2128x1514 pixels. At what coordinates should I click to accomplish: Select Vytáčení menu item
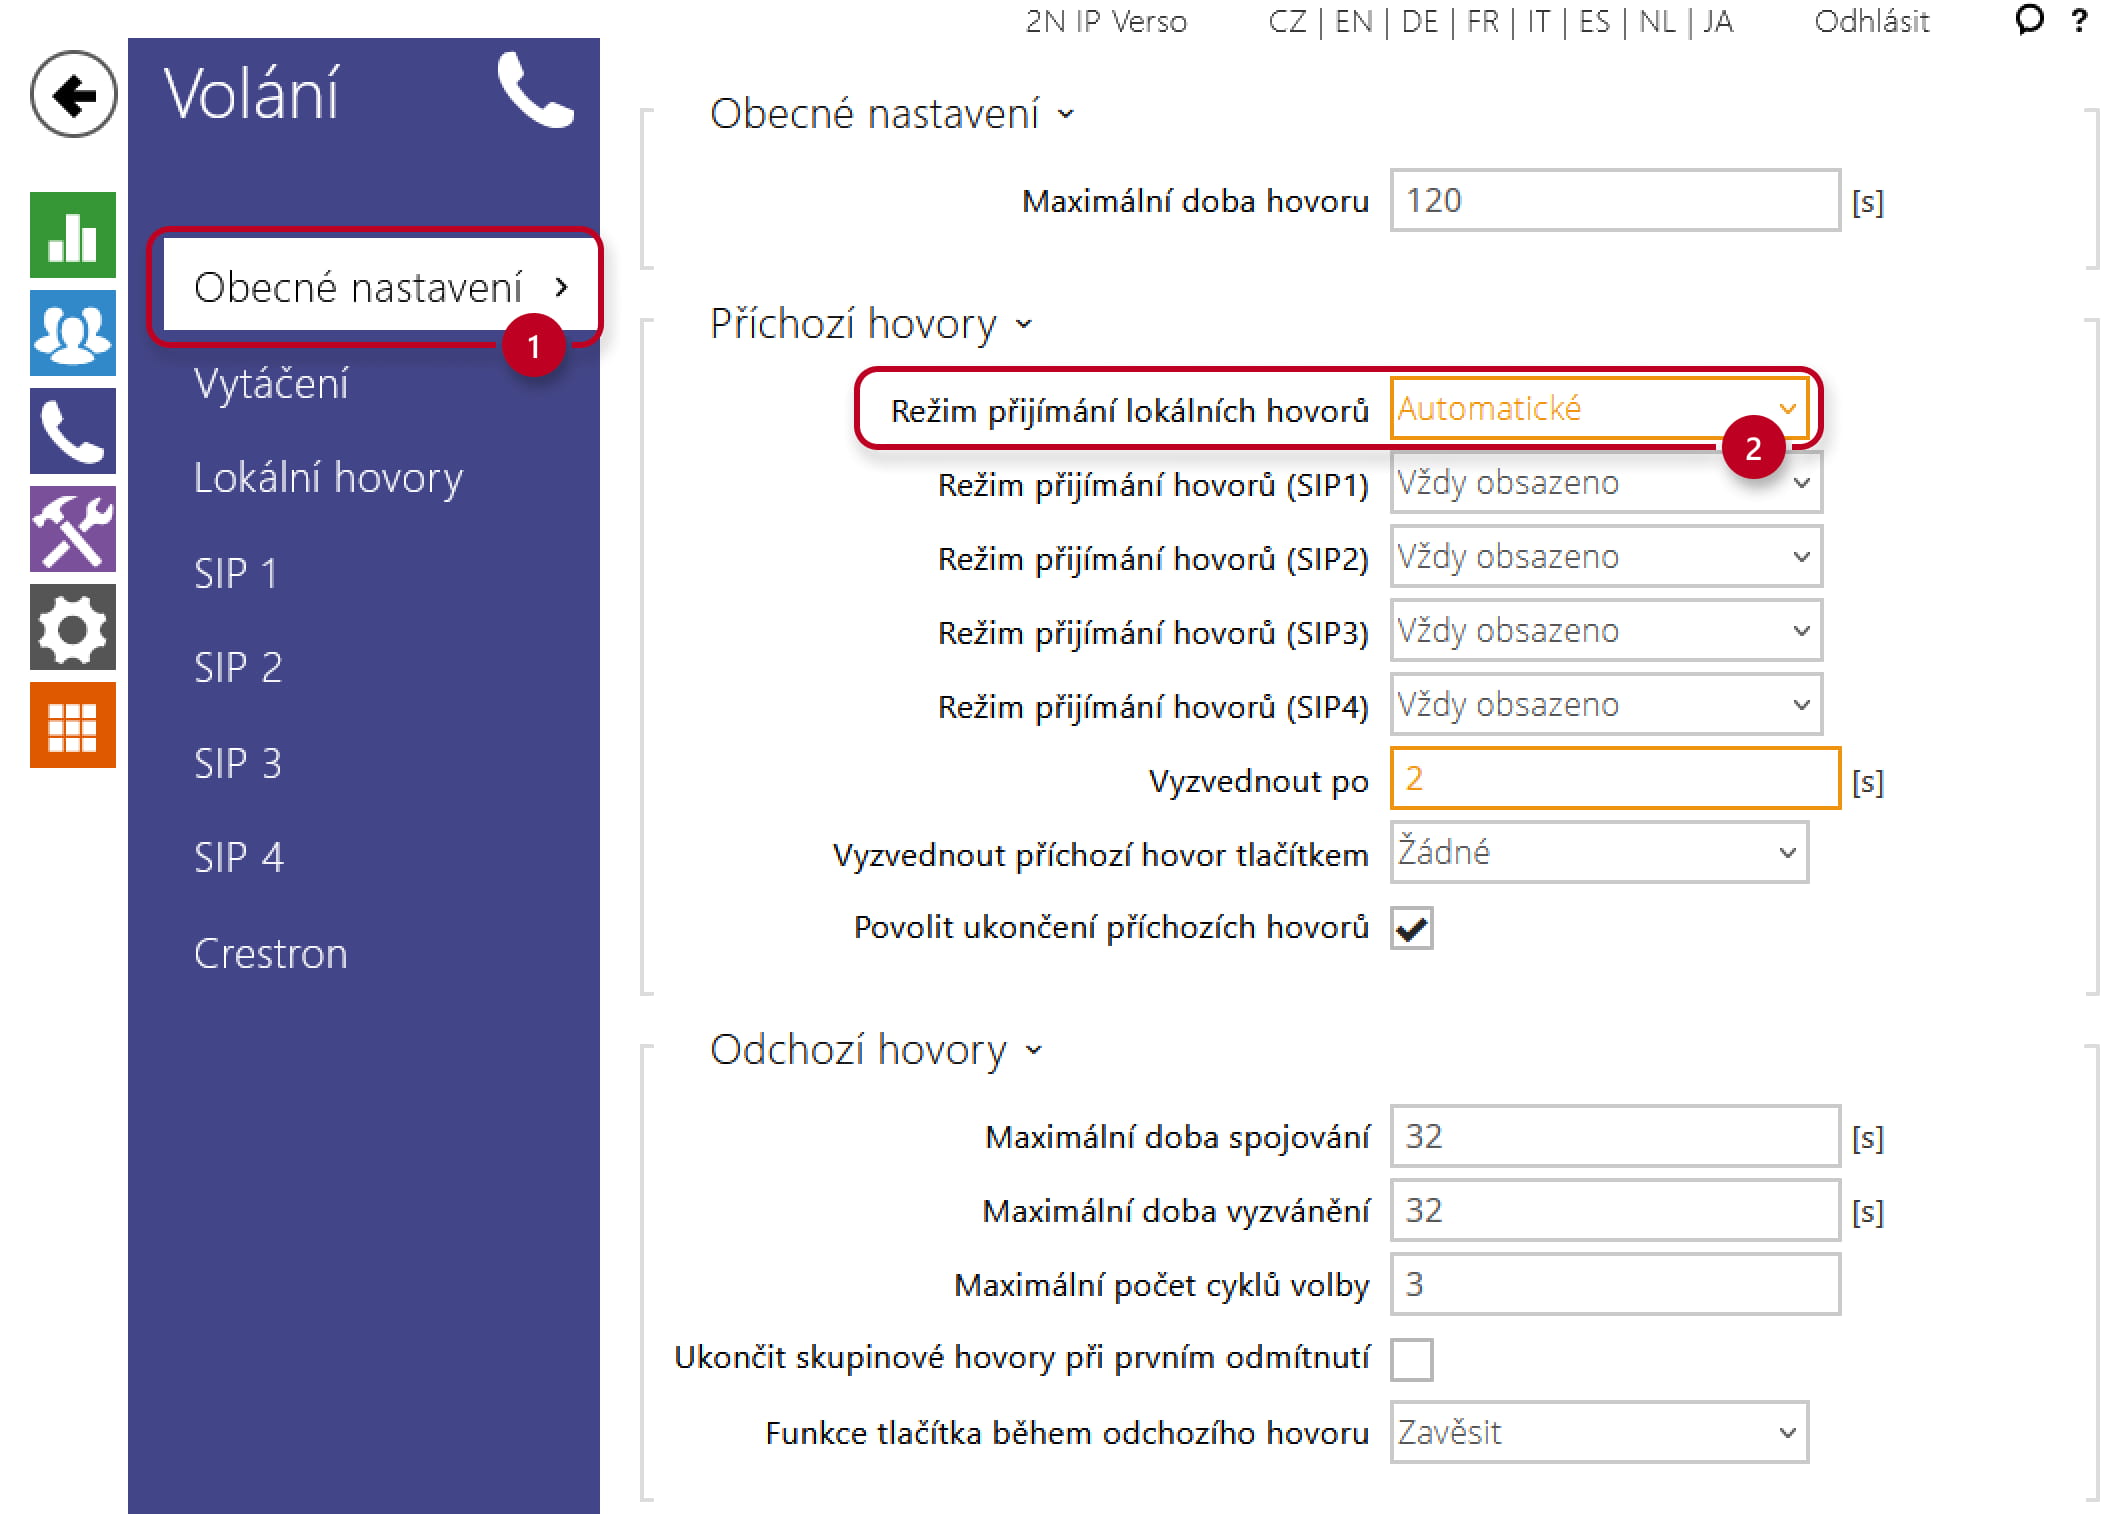pos(271,384)
